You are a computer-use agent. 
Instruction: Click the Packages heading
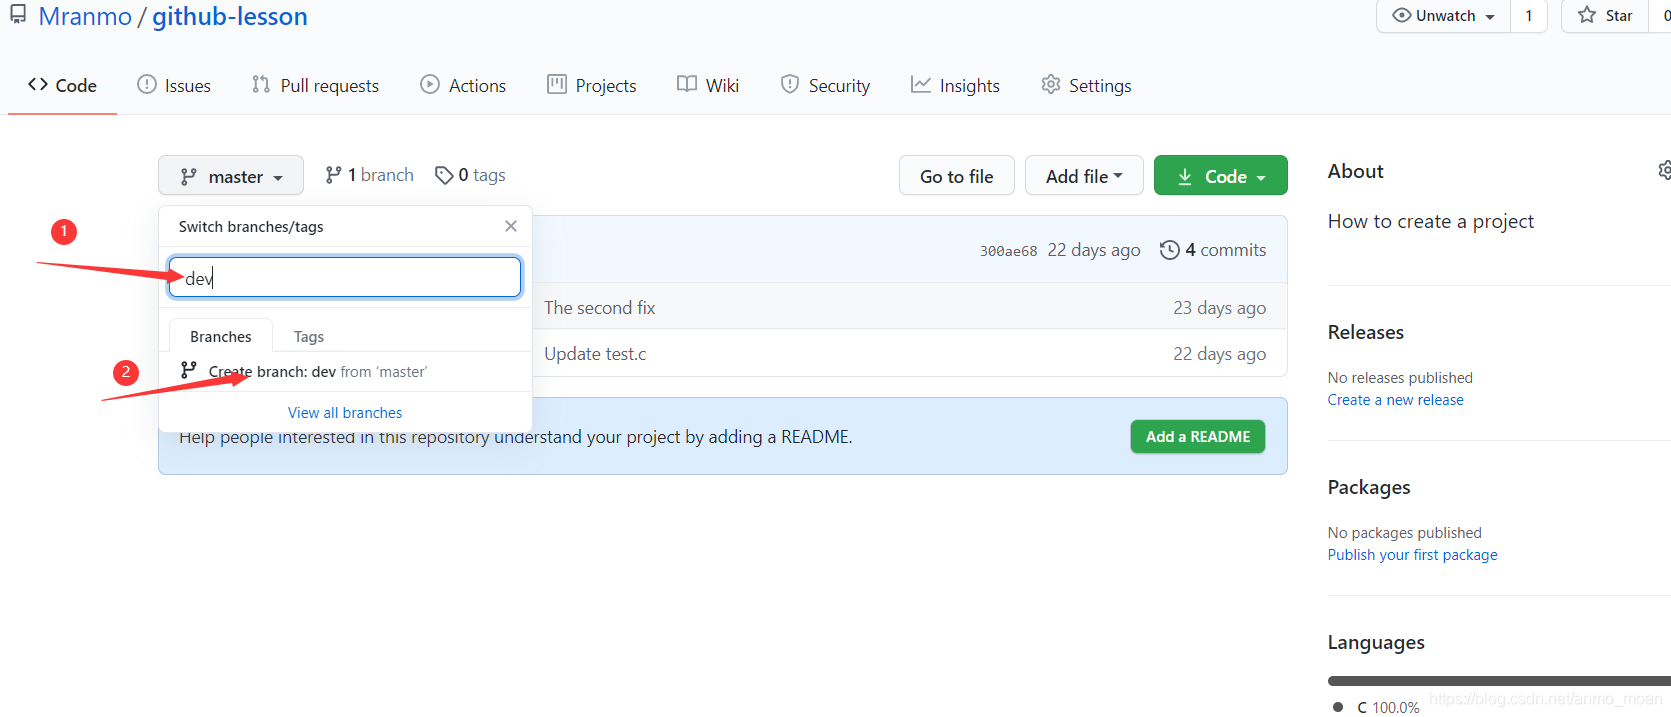[1369, 487]
